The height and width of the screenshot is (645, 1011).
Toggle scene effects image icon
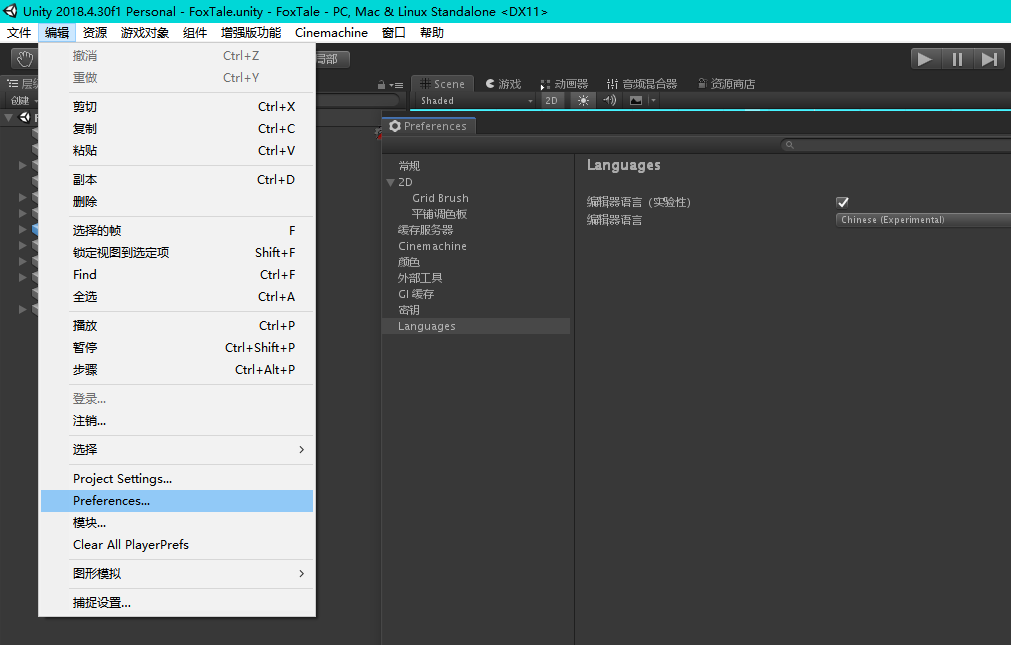636,101
